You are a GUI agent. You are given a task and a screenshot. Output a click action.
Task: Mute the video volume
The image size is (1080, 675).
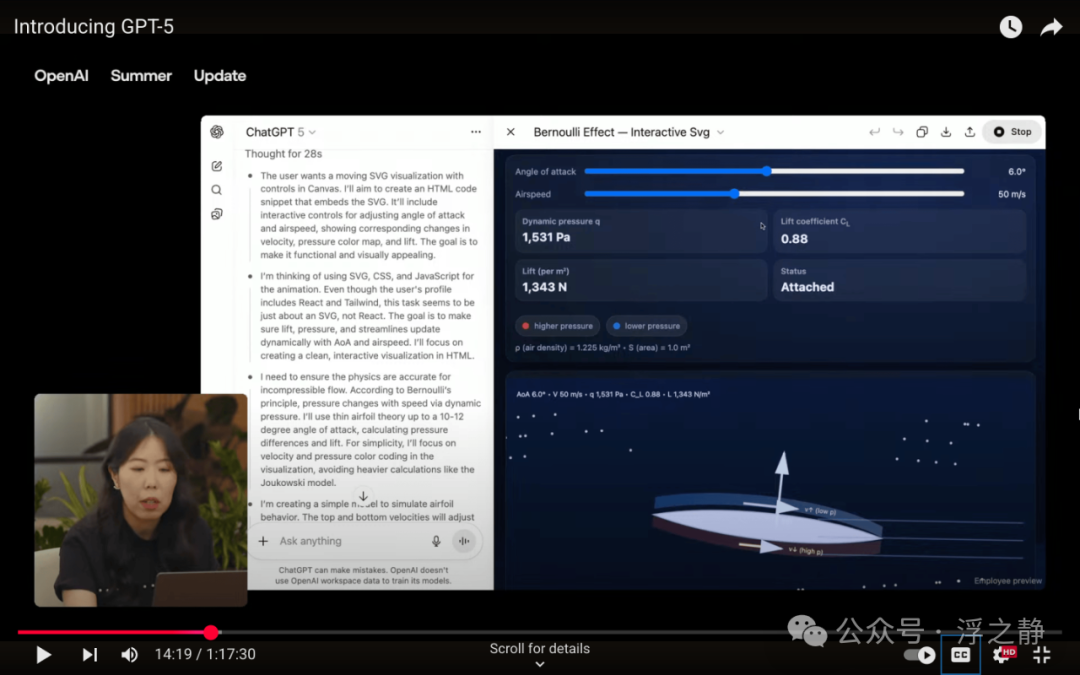coord(129,654)
